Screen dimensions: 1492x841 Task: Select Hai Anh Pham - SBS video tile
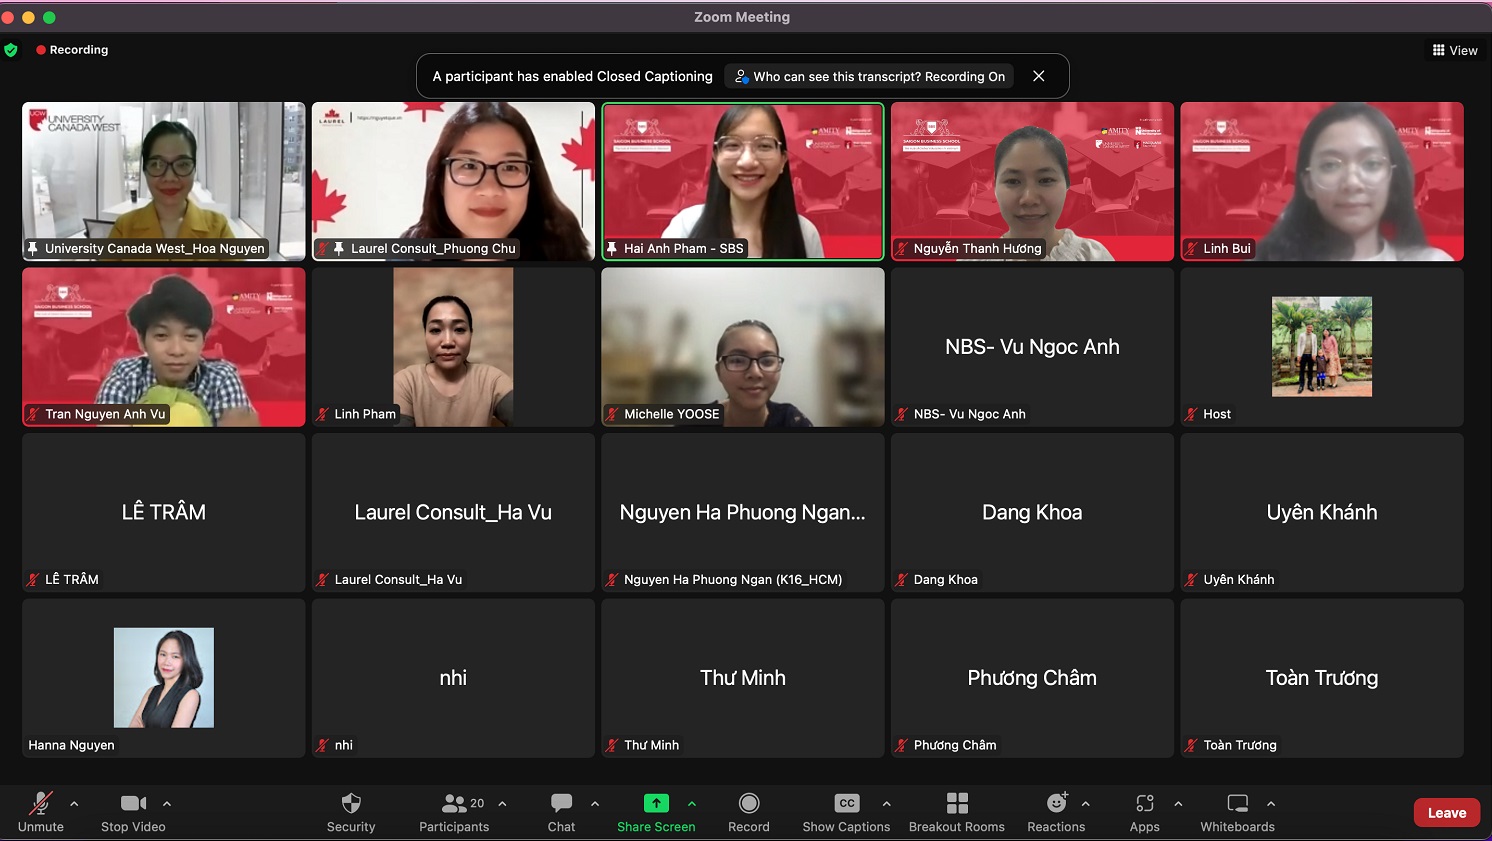tap(742, 180)
